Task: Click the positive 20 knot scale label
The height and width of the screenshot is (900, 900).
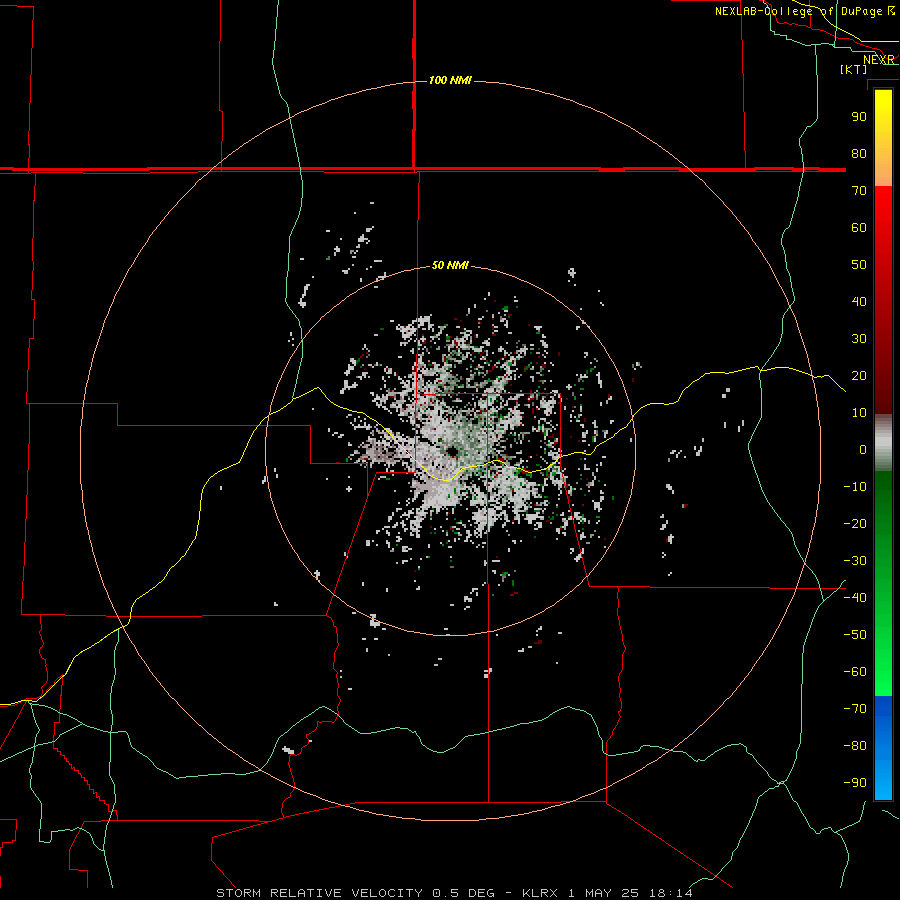Action: tap(859, 375)
